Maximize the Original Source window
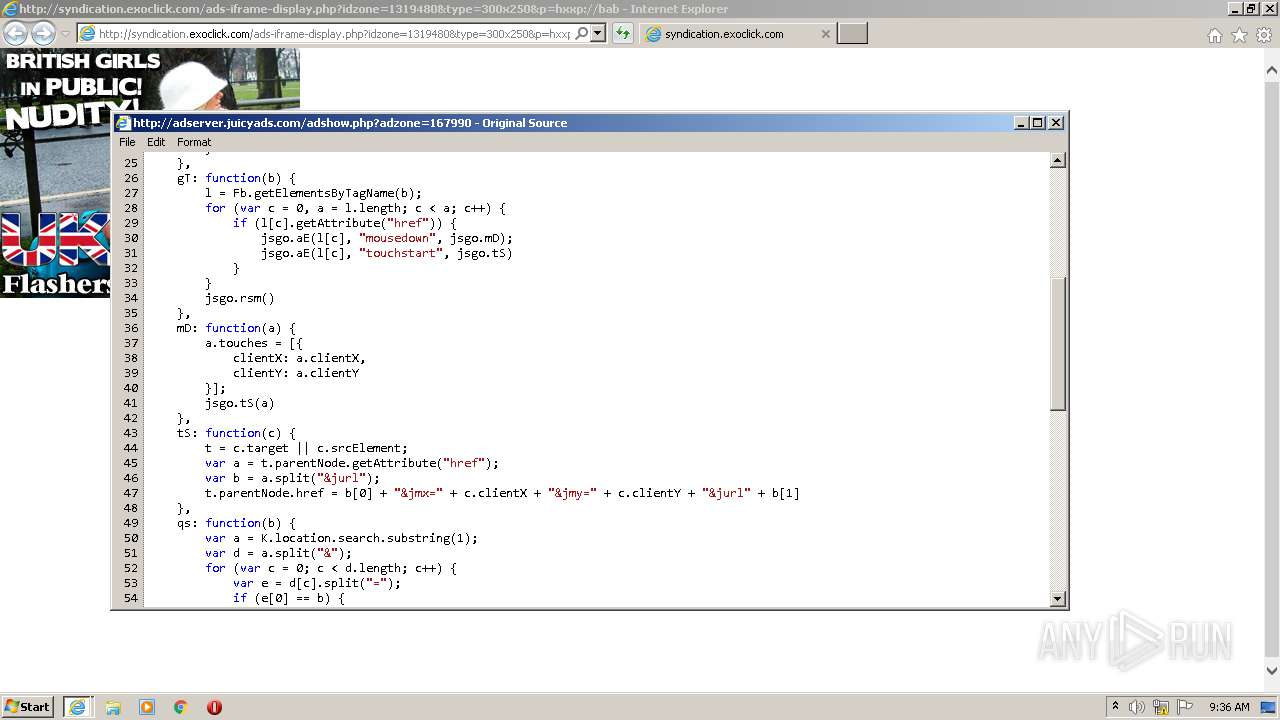The height and width of the screenshot is (720, 1280). coord(1038,122)
